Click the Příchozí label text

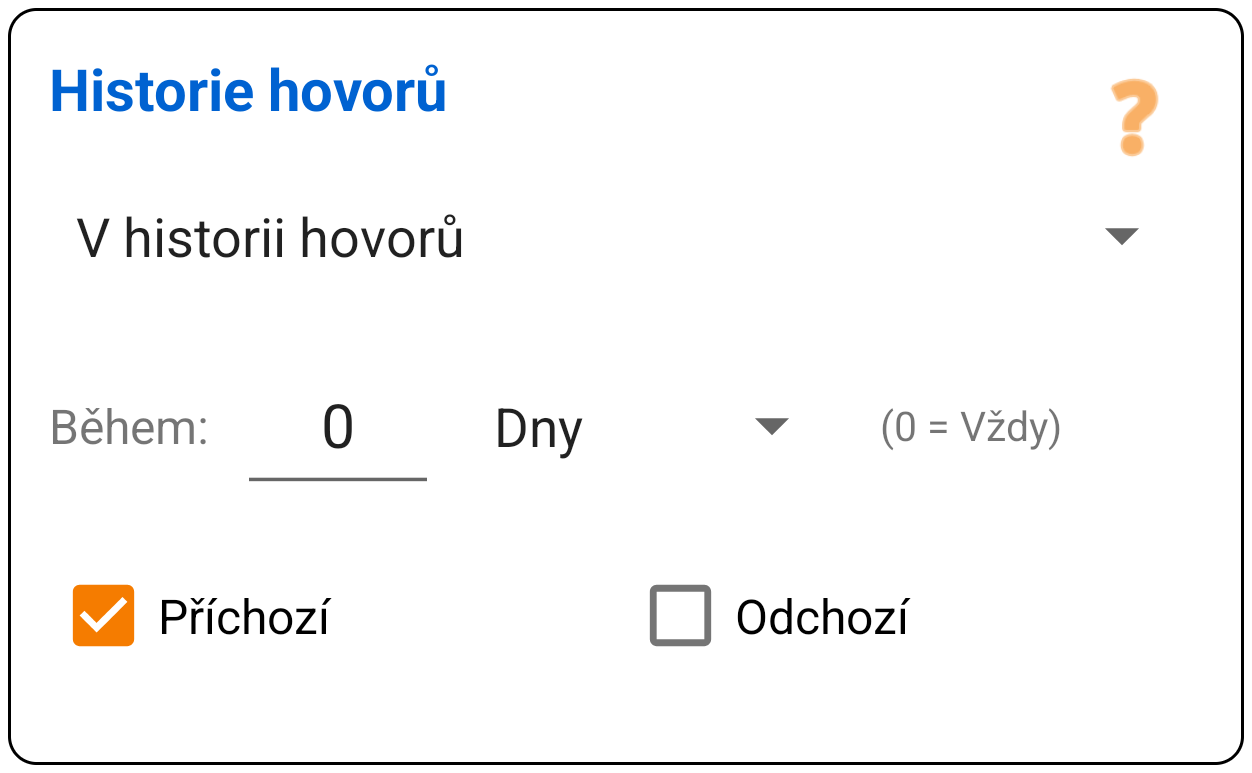coord(244,616)
